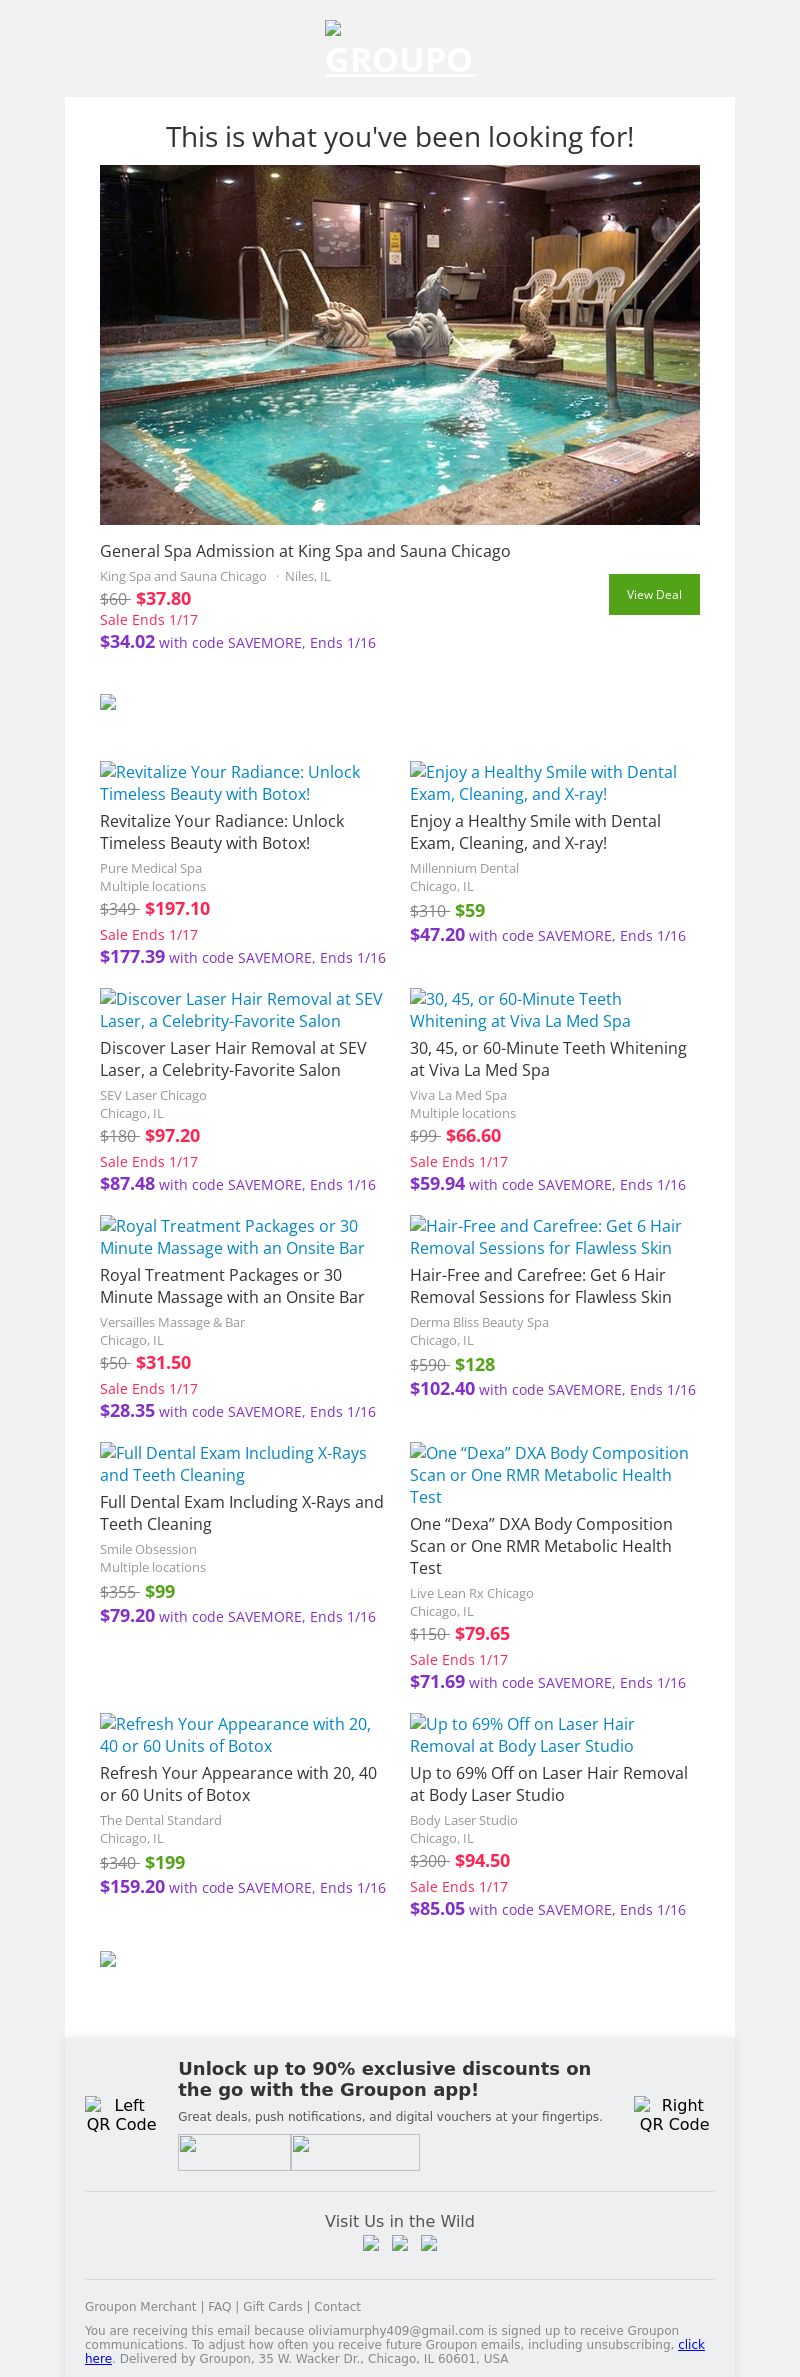The height and width of the screenshot is (2377, 800).
Task: Open the first social media icon
Action: click(x=371, y=2243)
